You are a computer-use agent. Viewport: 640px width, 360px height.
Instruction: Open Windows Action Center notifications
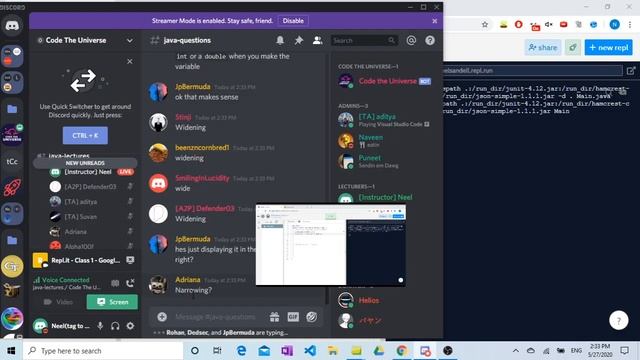click(624, 351)
